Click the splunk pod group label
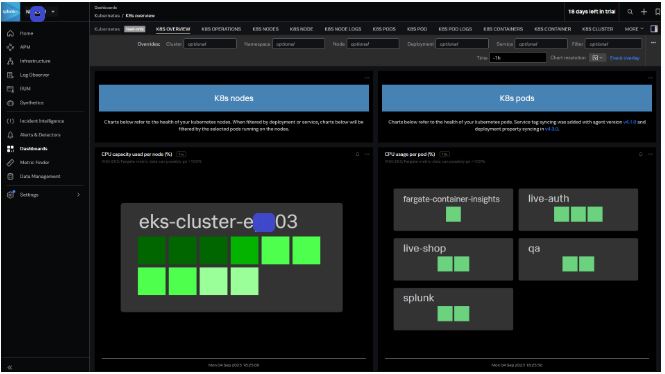This screenshot has width=665, height=374. pos(418,298)
